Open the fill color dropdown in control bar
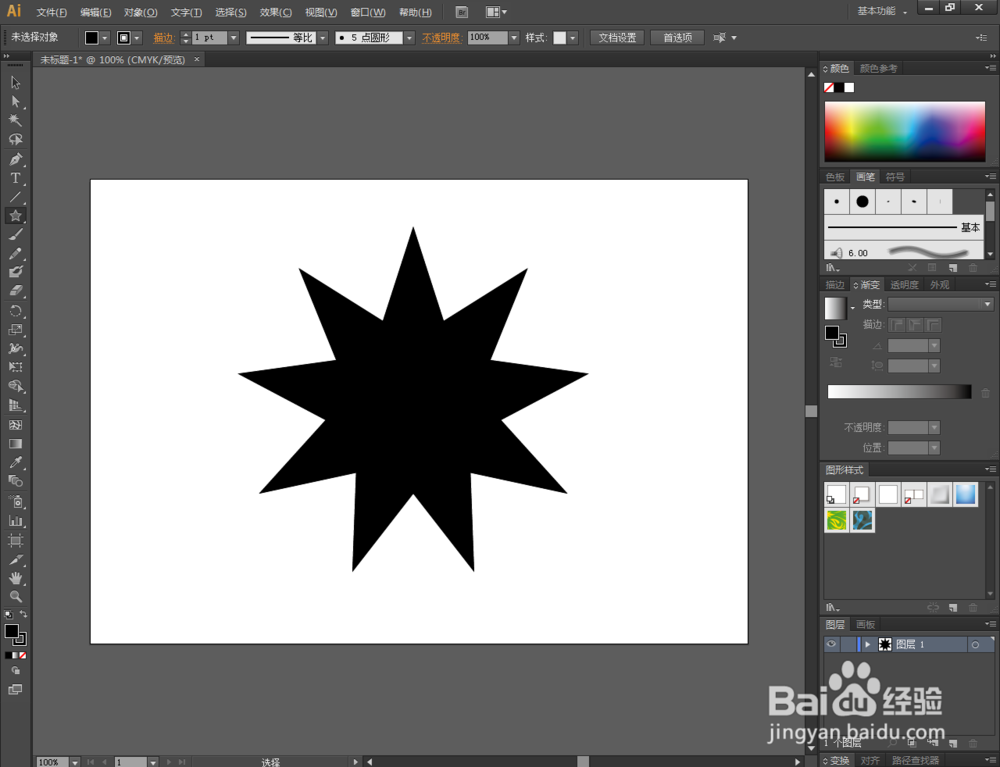This screenshot has width=1000, height=767. pyautogui.click(x=105, y=38)
